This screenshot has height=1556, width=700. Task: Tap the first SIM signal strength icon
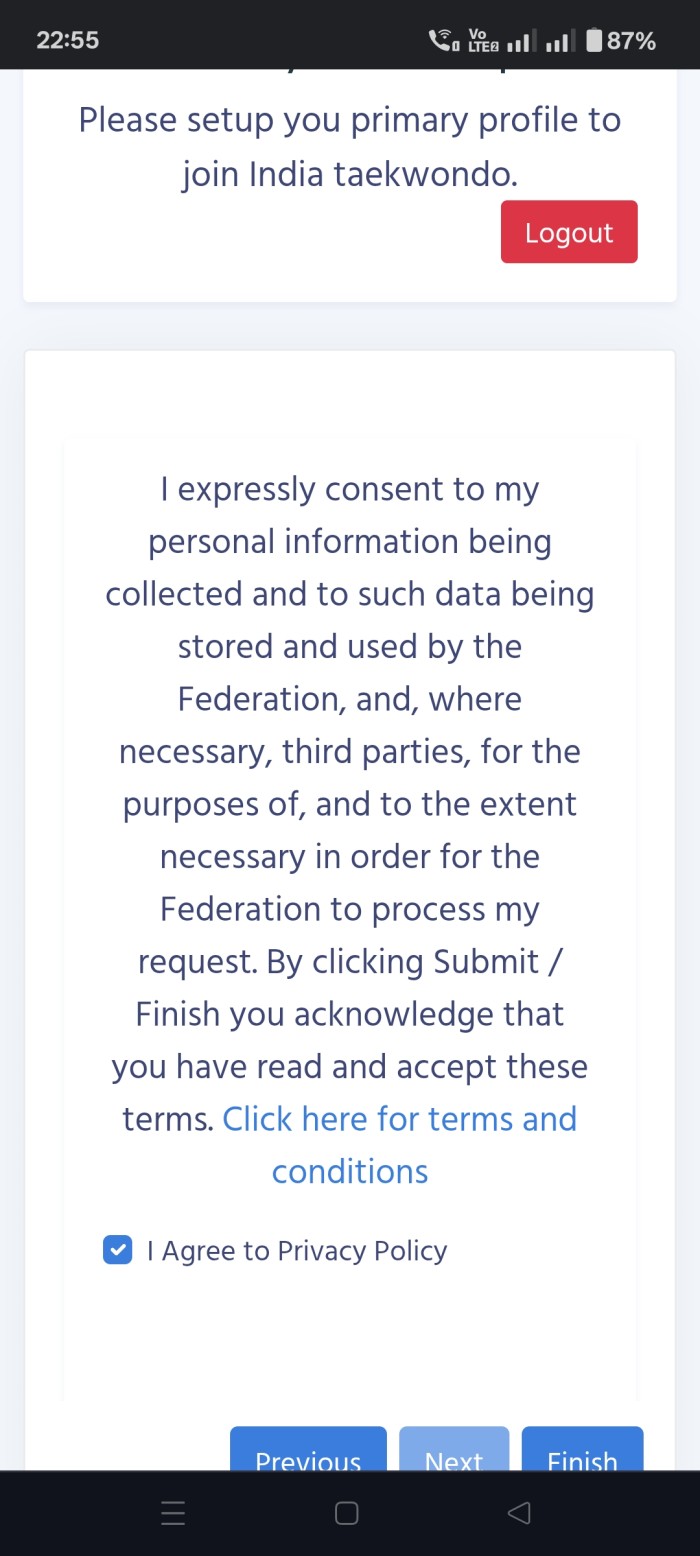tap(518, 41)
